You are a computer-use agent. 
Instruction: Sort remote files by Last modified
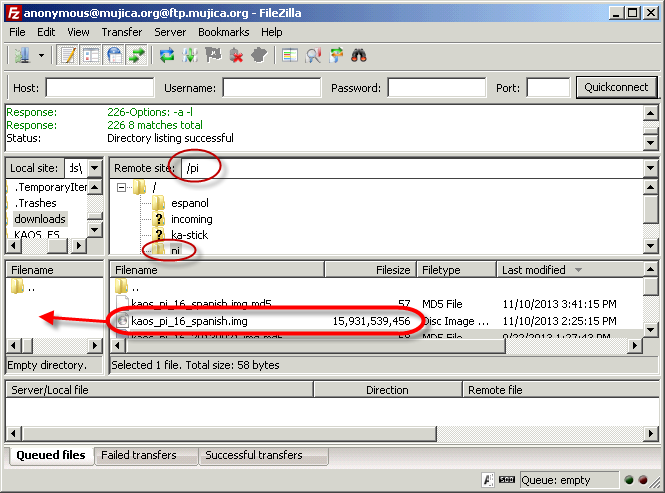coord(570,270)
